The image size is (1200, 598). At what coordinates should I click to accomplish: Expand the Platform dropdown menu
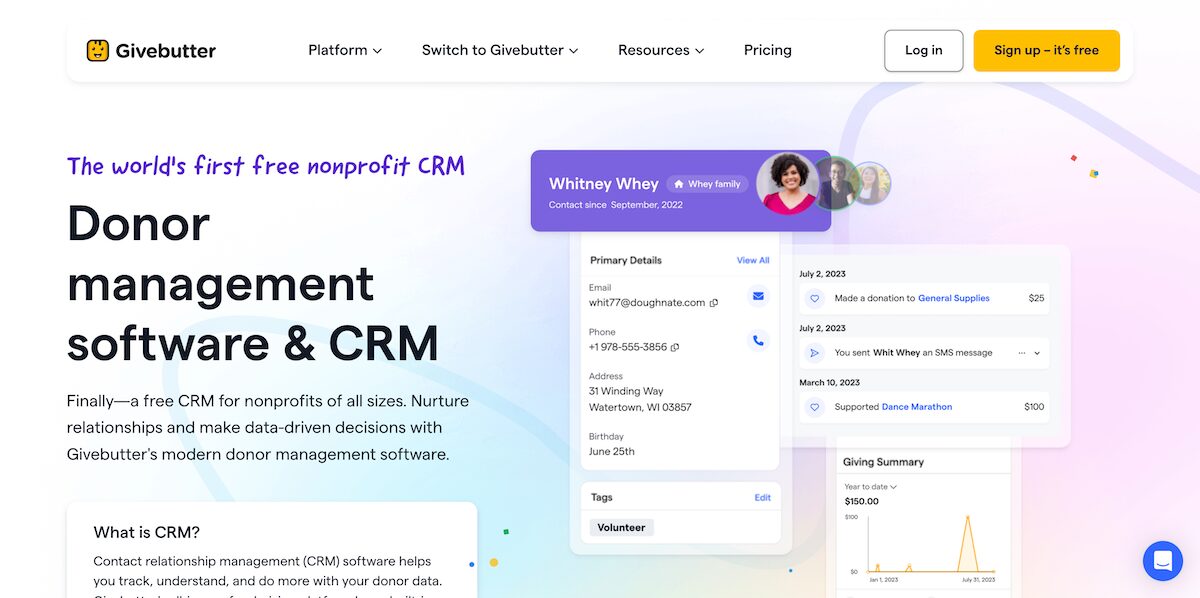[345, 50]
